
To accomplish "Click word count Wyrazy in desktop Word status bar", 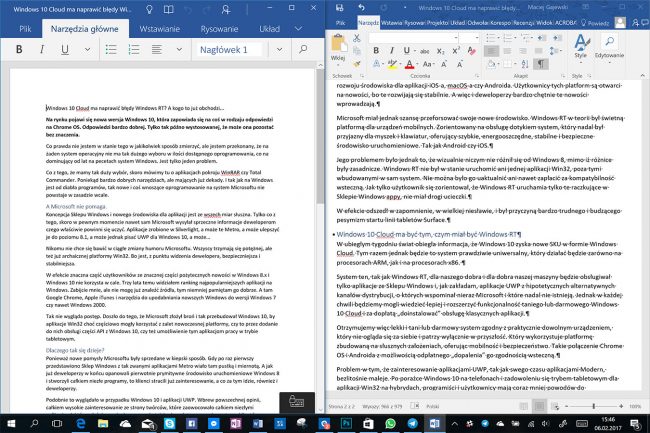I will point(382,406).
